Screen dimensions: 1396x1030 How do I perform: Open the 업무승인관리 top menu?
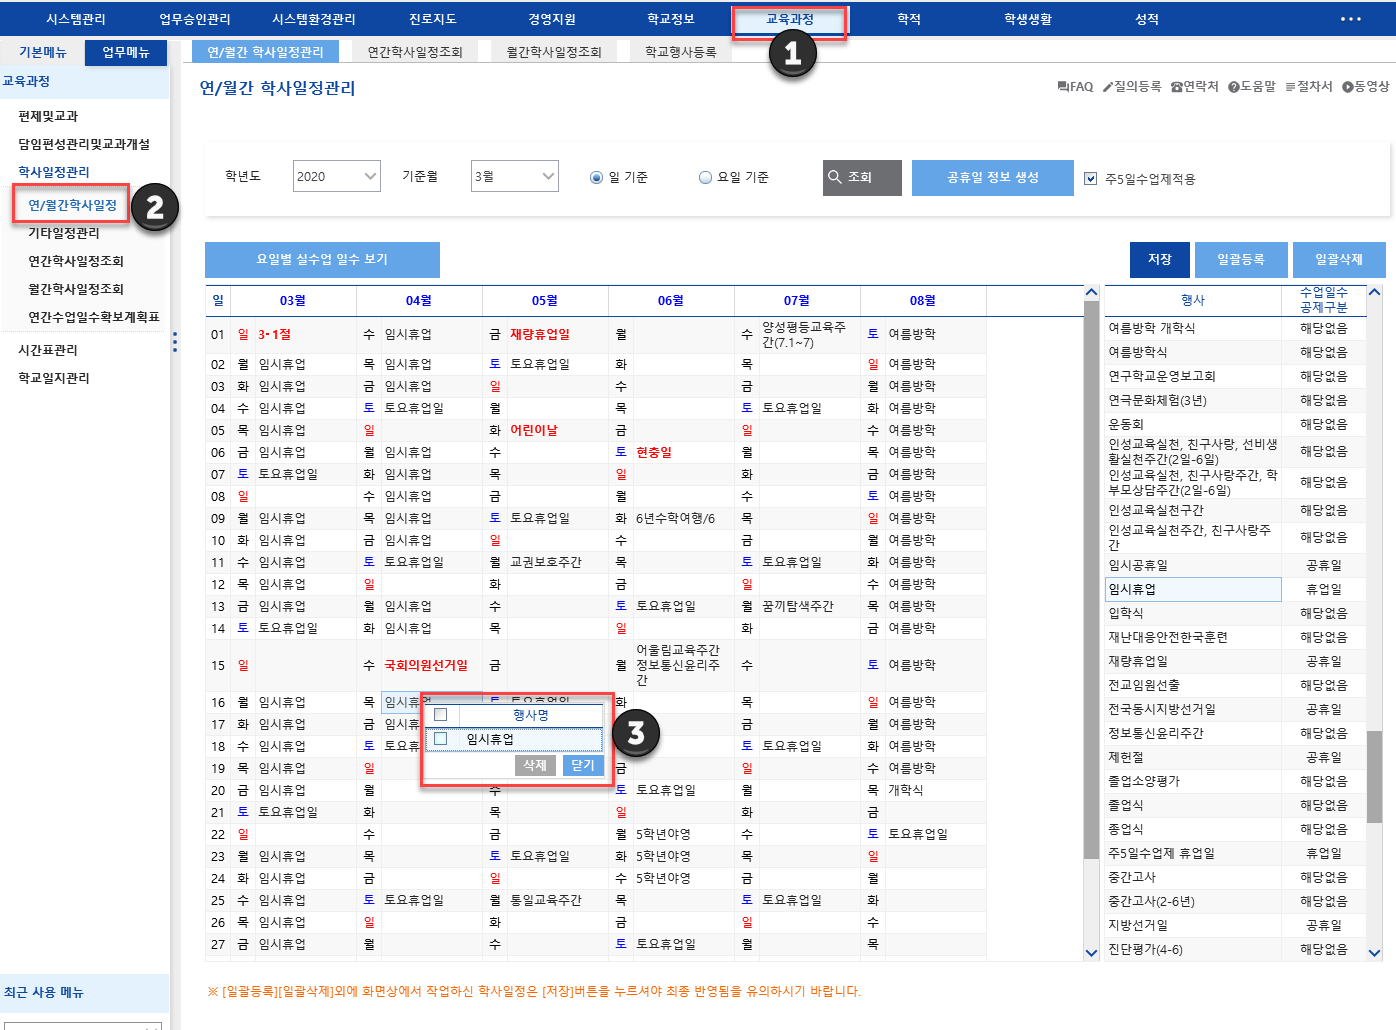point(195,19)
